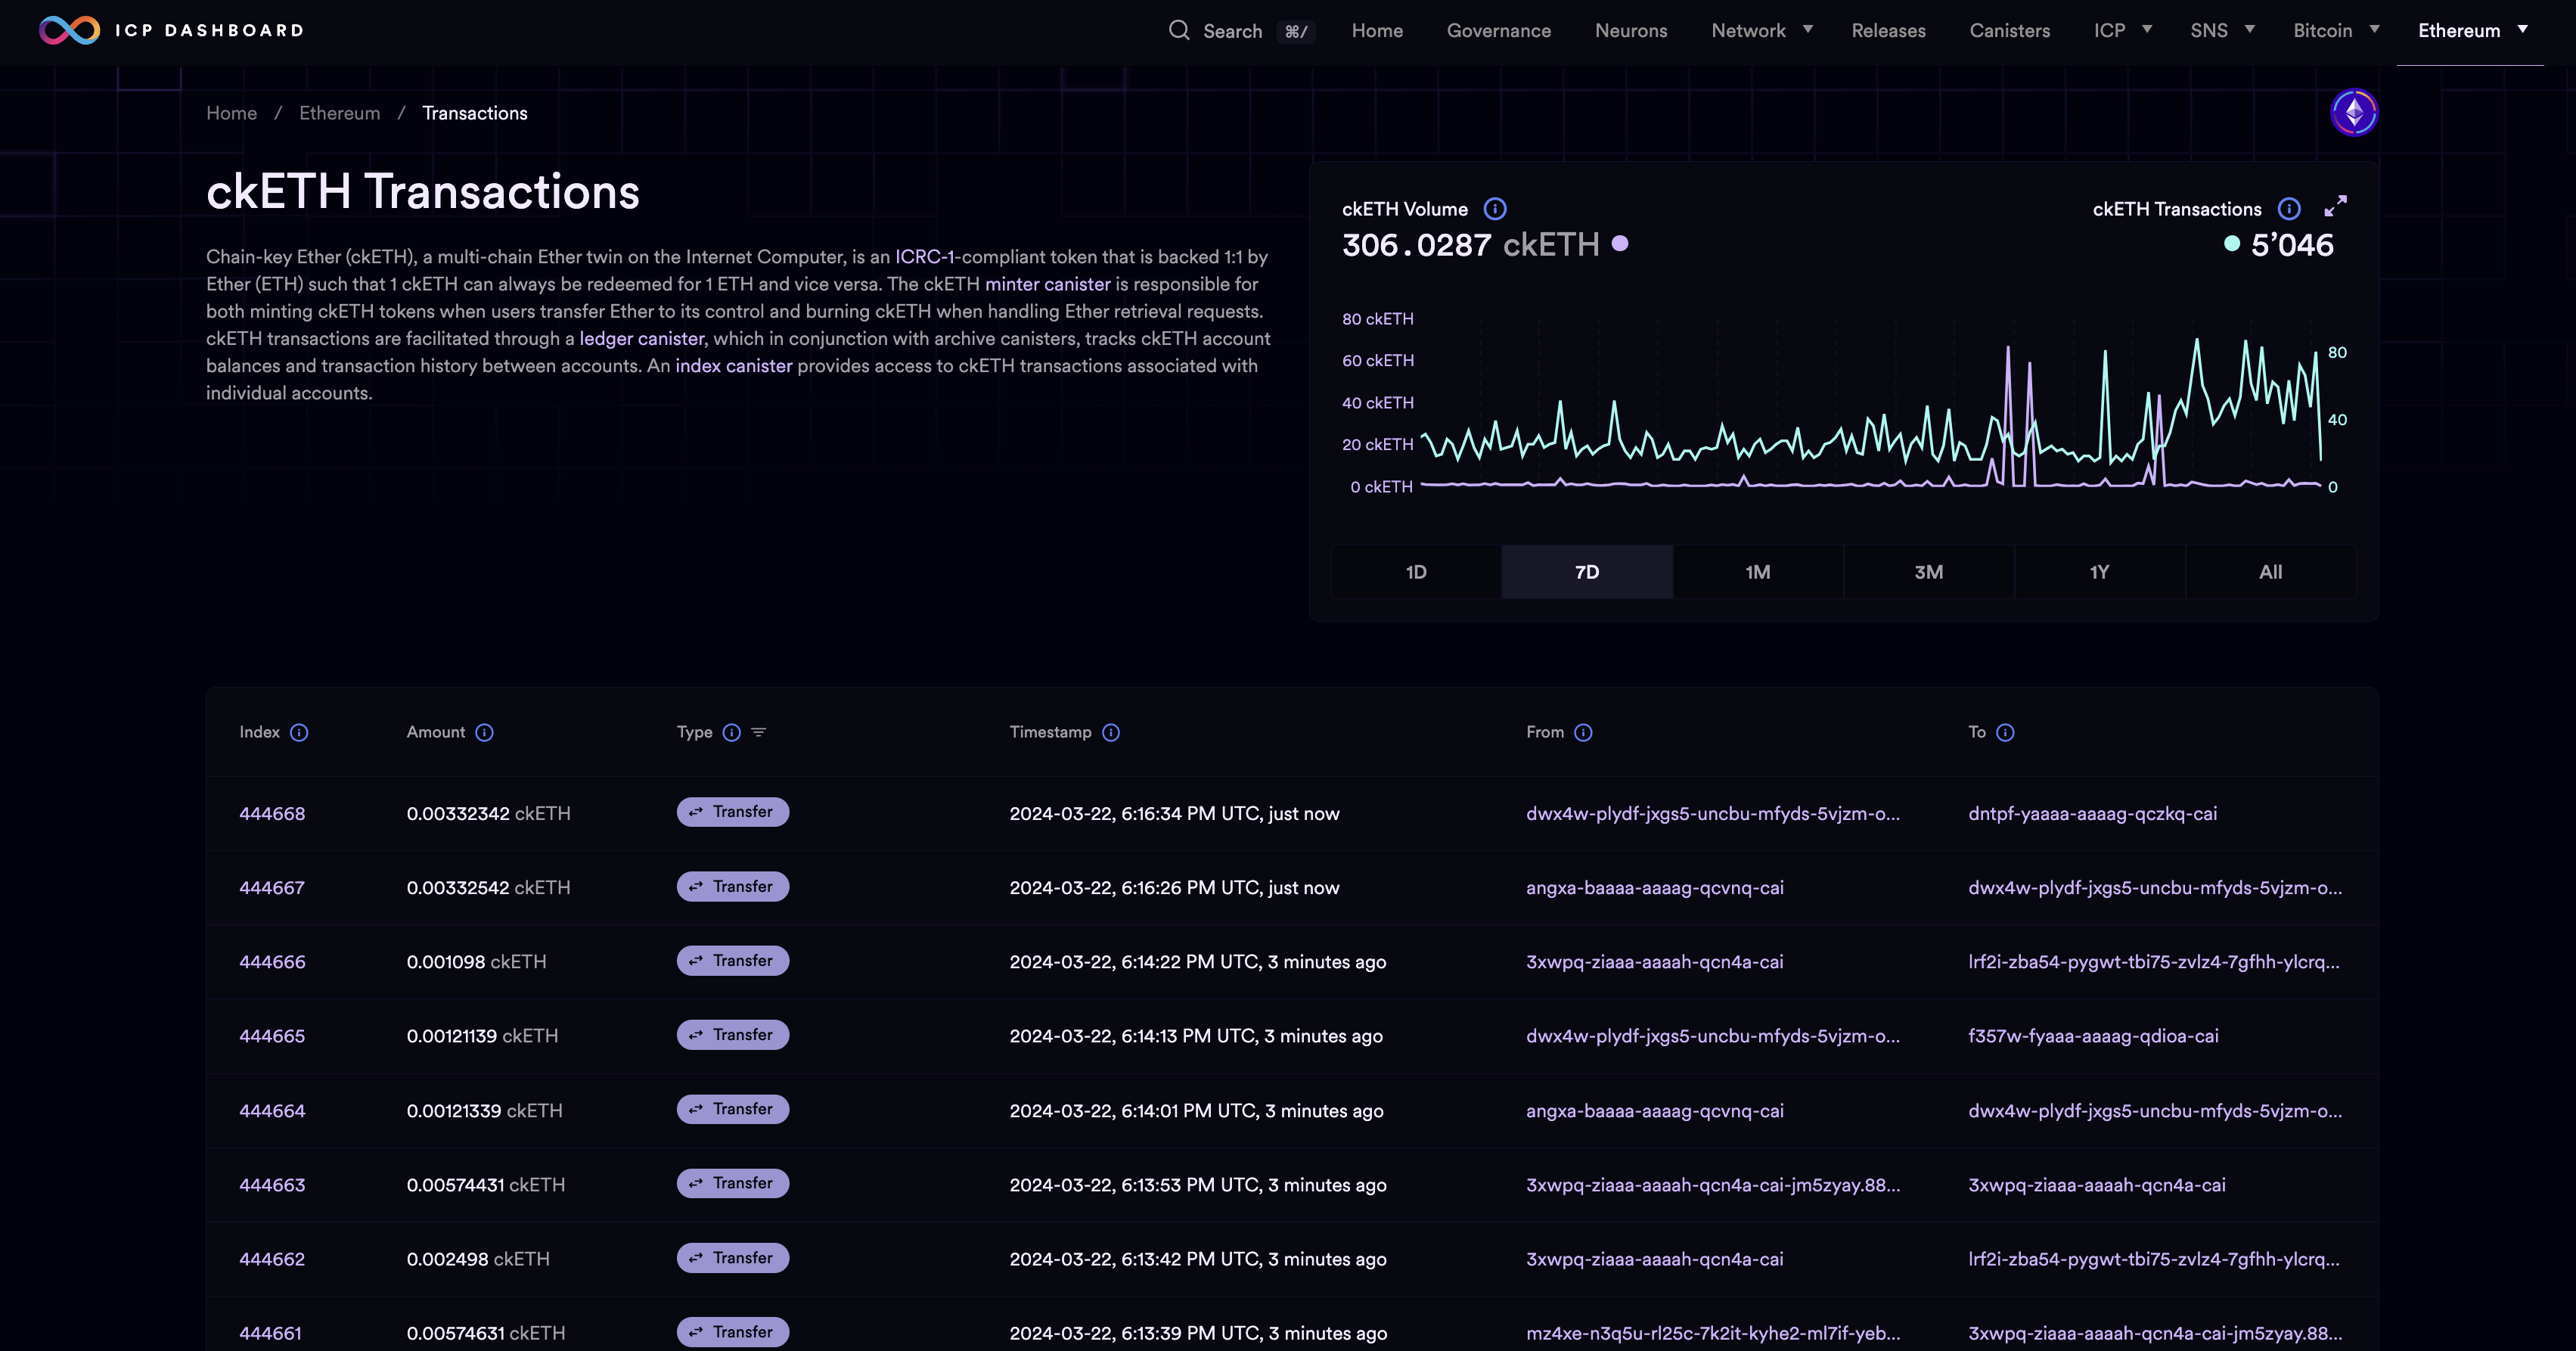Viewport: 2576px width, 1351px height.
Task: Open the Neurons nav item
Action: (x=1631, y=30)
